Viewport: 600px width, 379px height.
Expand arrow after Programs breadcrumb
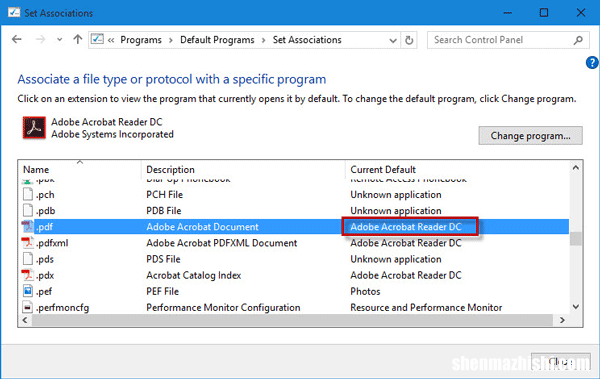(x=171, y=40)
